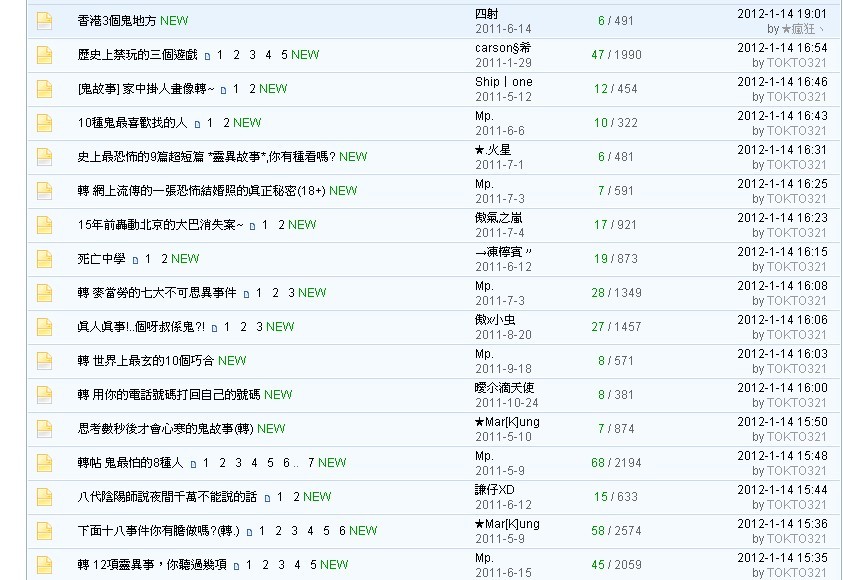Open thread 轉 世界上最玄的10個巧合
This screenshot has height=580, width=843.
tap(146, 361)
